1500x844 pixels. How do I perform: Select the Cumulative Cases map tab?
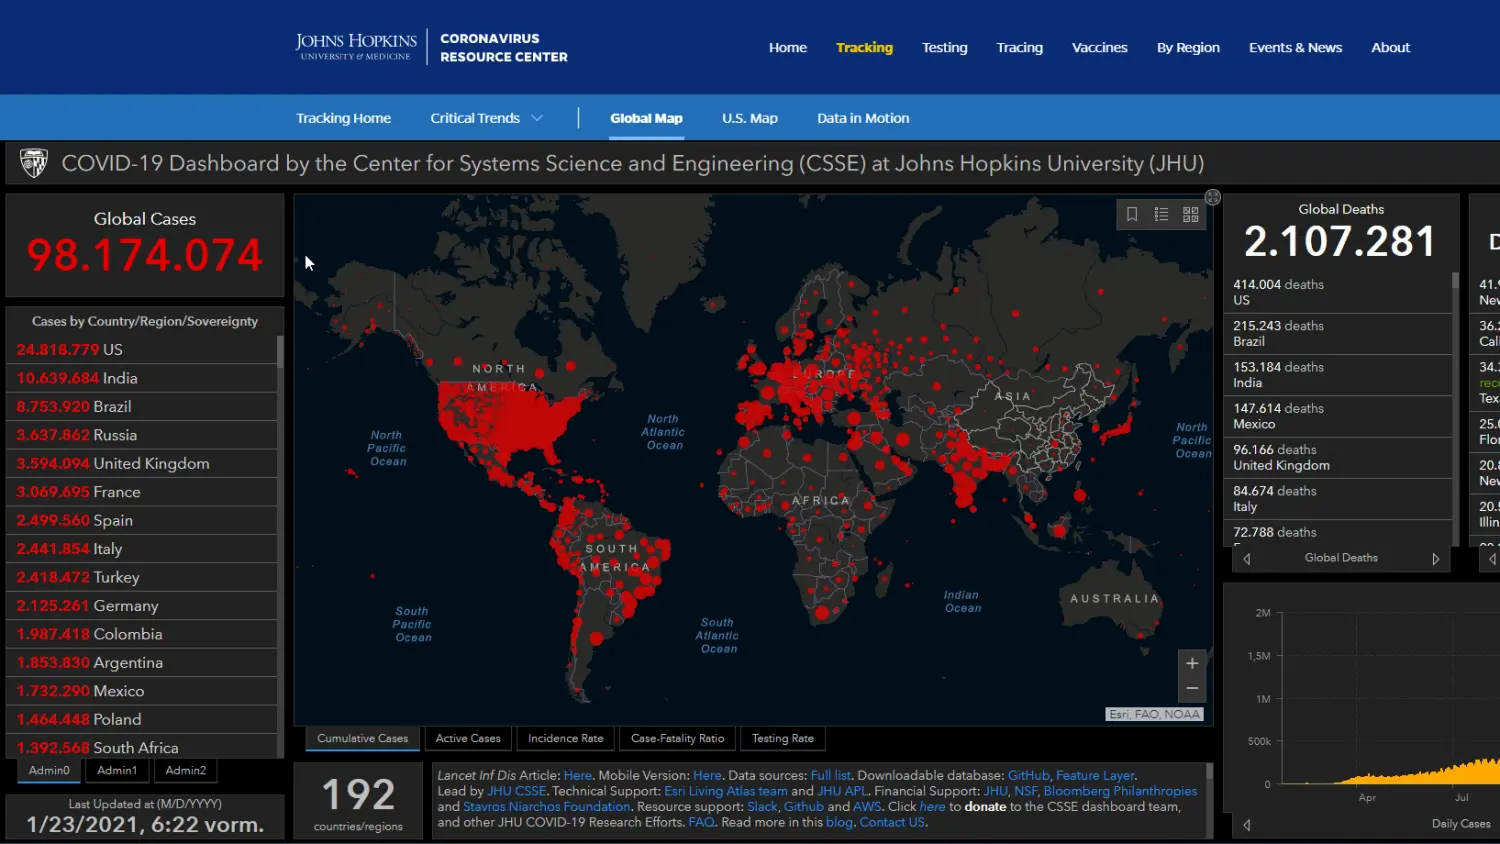363,739
